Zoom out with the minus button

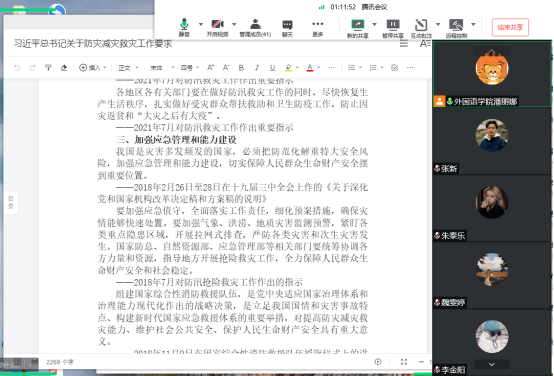click(421, 362)
